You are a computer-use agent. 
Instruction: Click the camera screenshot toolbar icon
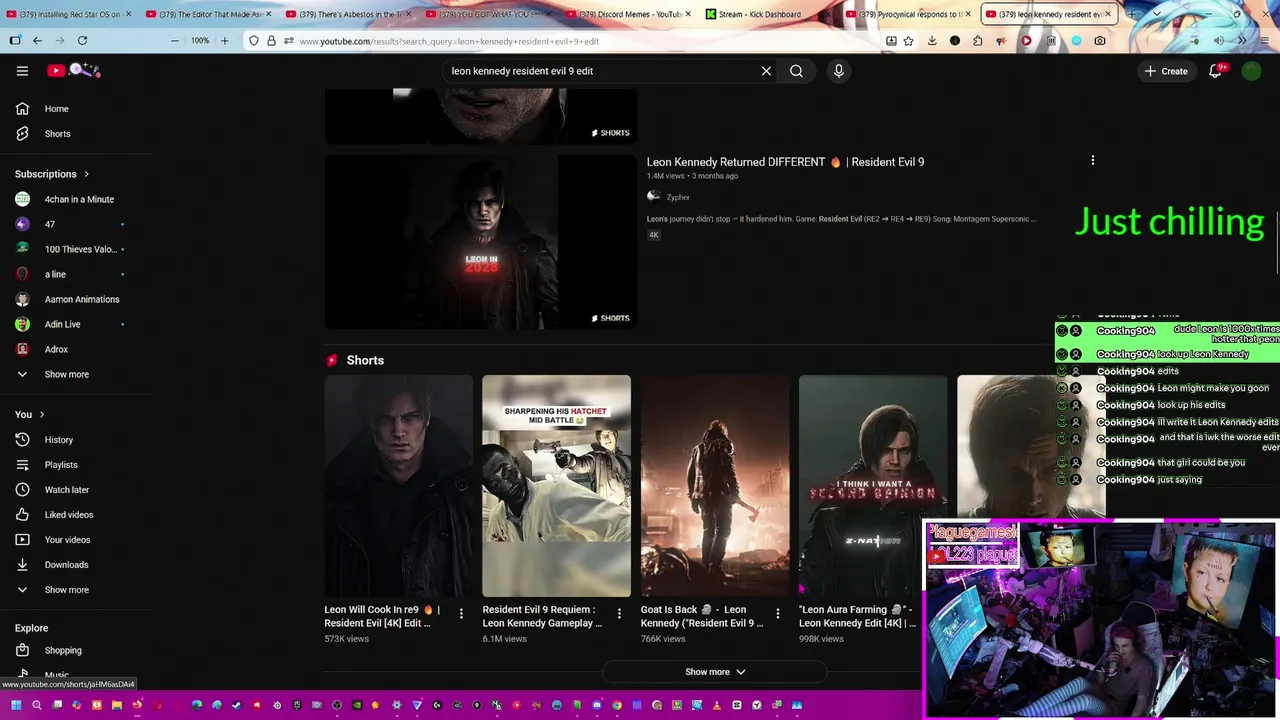1100,40
